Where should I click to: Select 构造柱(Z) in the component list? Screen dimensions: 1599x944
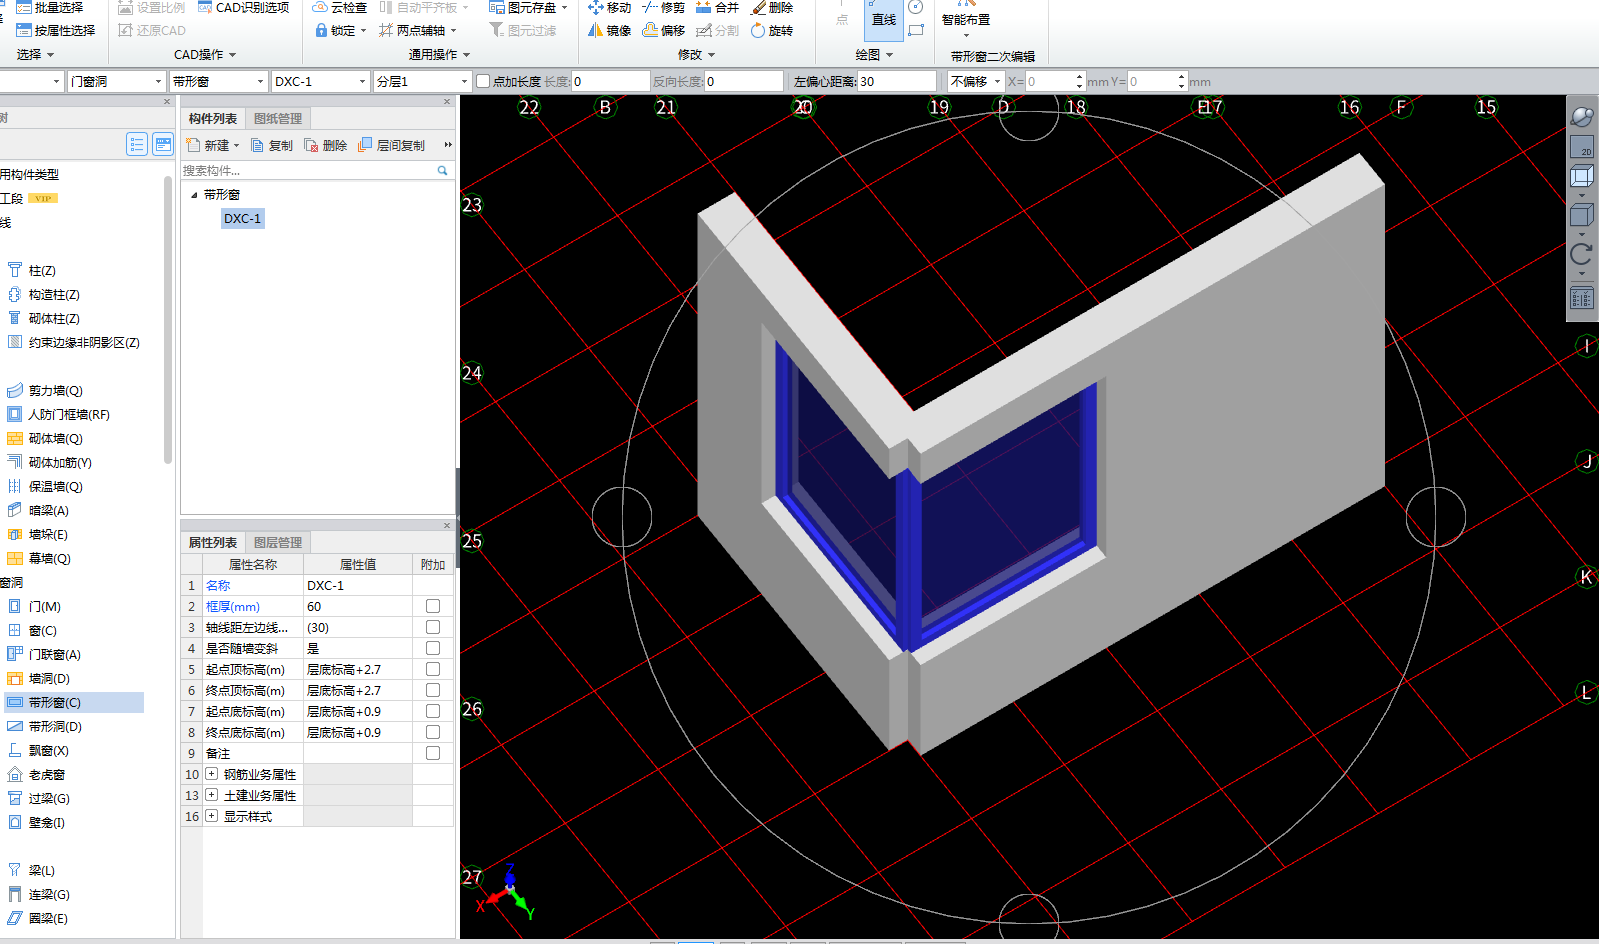(x=54, y=294)
